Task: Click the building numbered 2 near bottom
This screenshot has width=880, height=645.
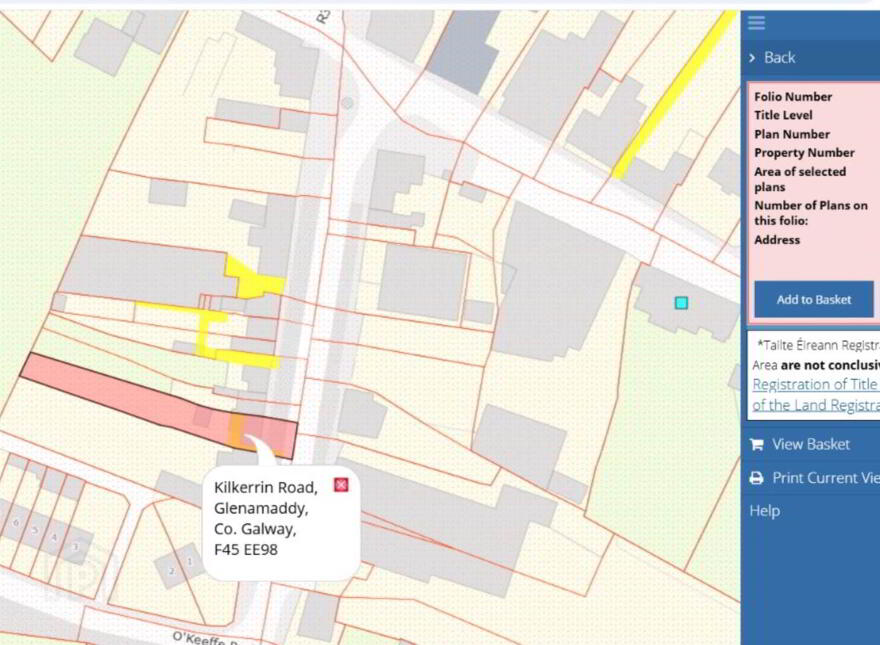Action: click(x=172, y=571)
